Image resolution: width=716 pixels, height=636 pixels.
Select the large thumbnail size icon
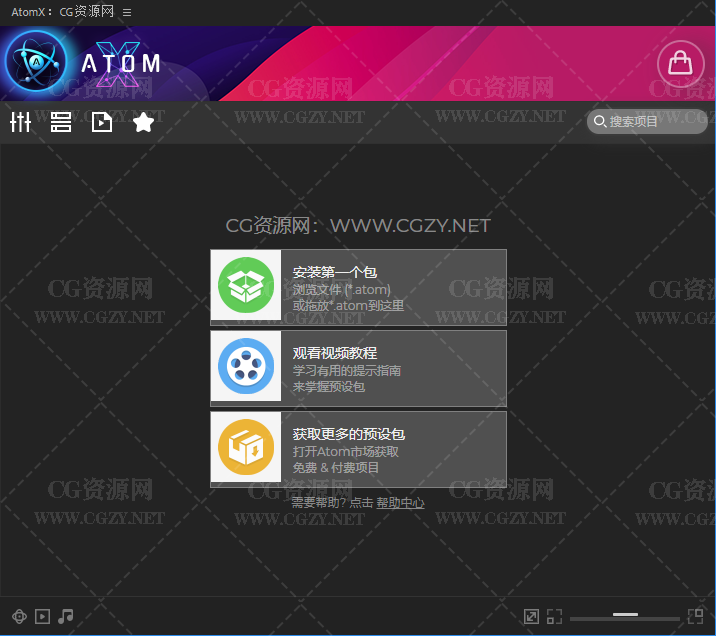[695, 616]
